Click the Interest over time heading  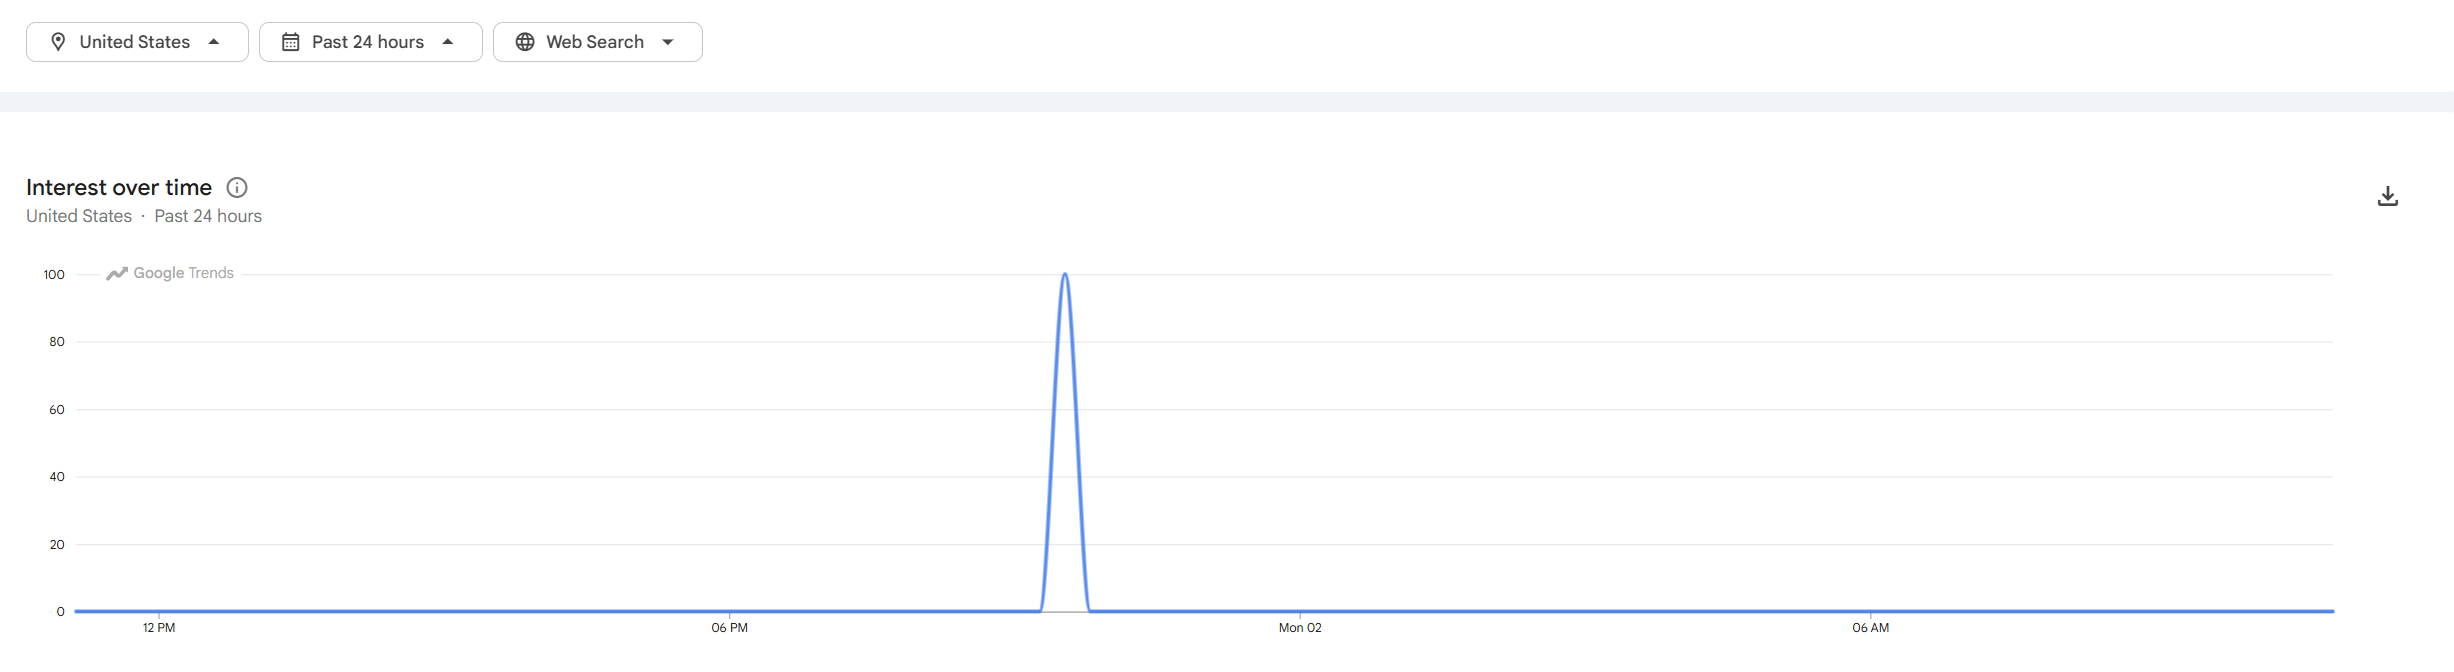click(119, 188)
